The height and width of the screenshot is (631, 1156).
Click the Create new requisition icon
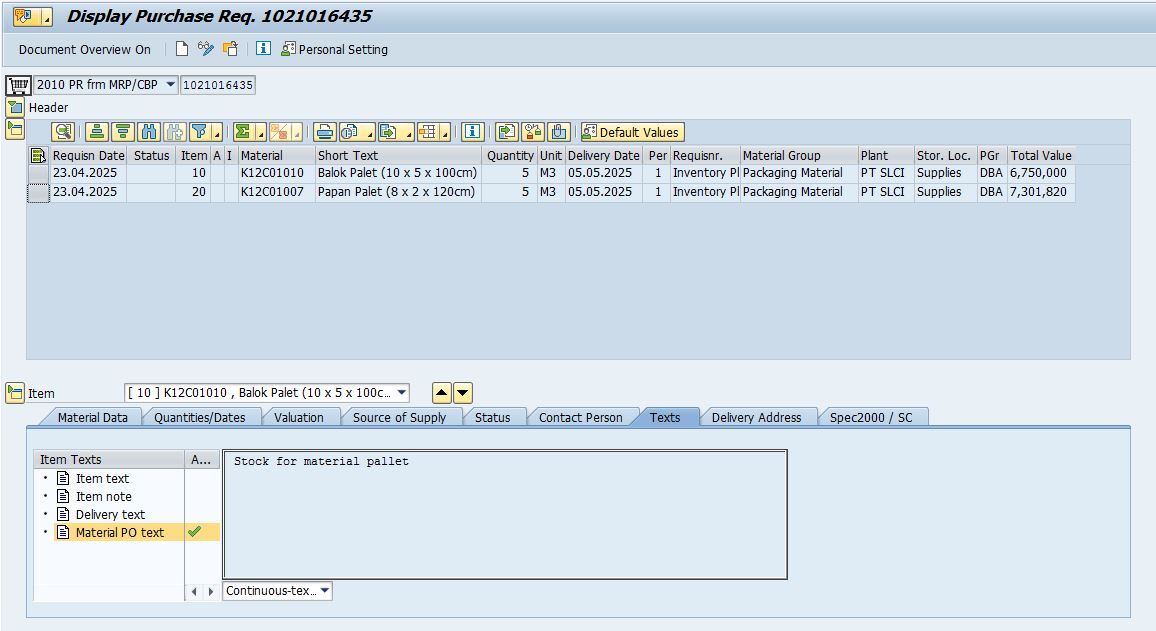(181, 49)
